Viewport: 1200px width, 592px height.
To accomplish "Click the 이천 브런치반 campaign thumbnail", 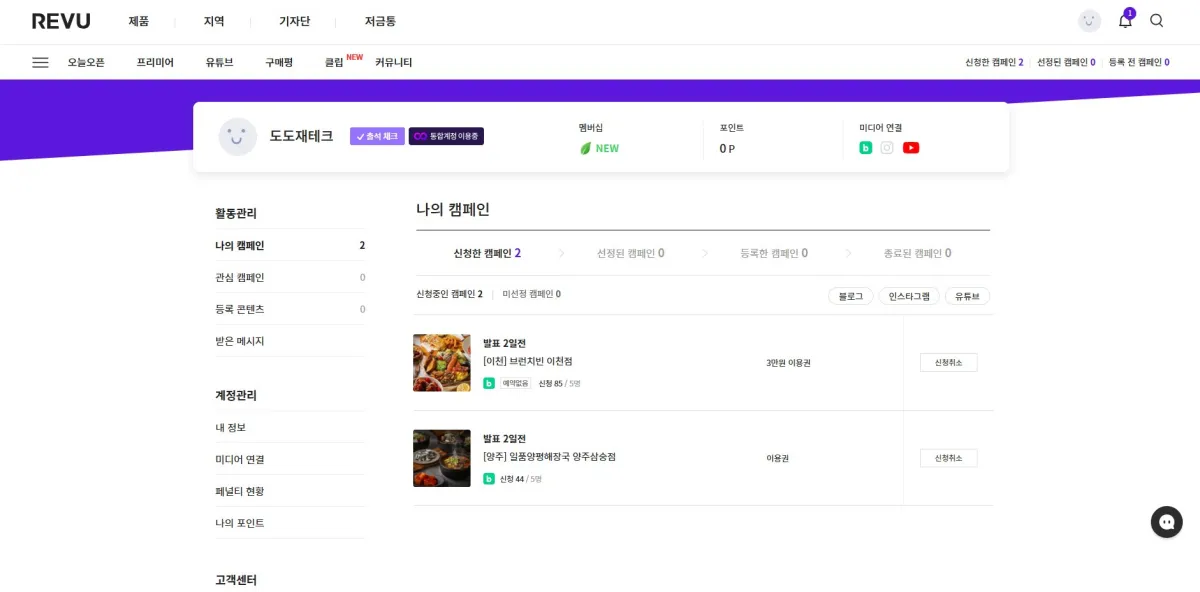I will click(x=442, y=362).
